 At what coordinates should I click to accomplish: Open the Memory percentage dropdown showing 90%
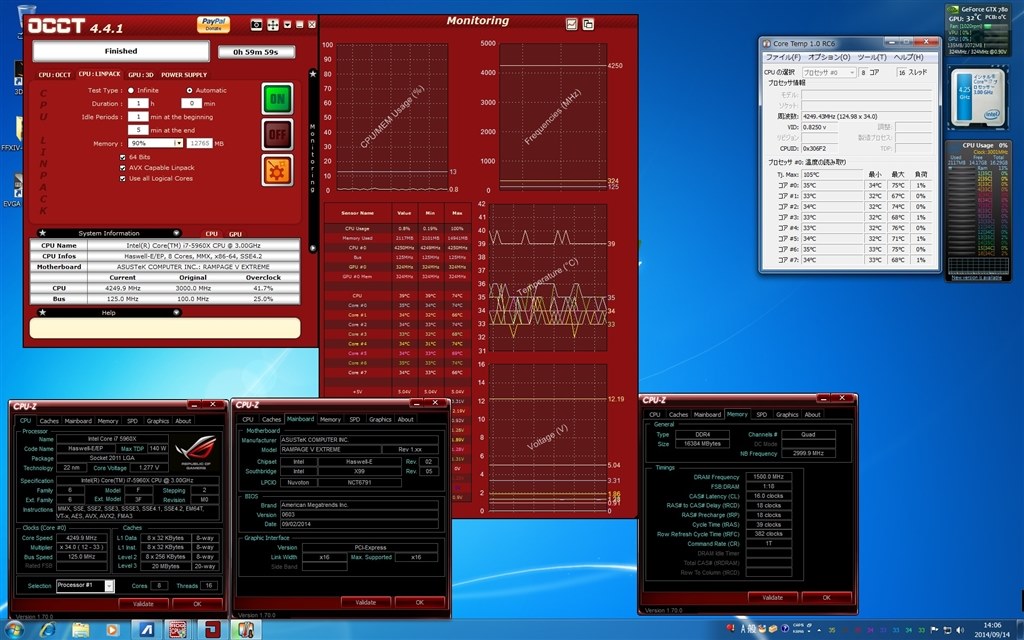tap(179, 143)
